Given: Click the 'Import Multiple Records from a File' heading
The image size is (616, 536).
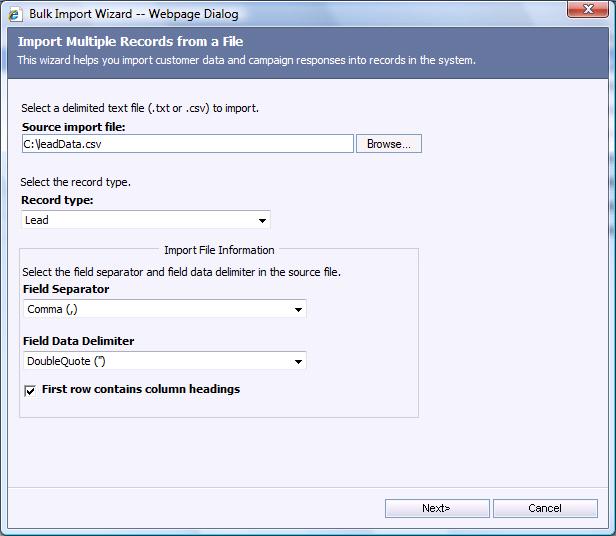Looking at the screenshot, I should 130,42.
